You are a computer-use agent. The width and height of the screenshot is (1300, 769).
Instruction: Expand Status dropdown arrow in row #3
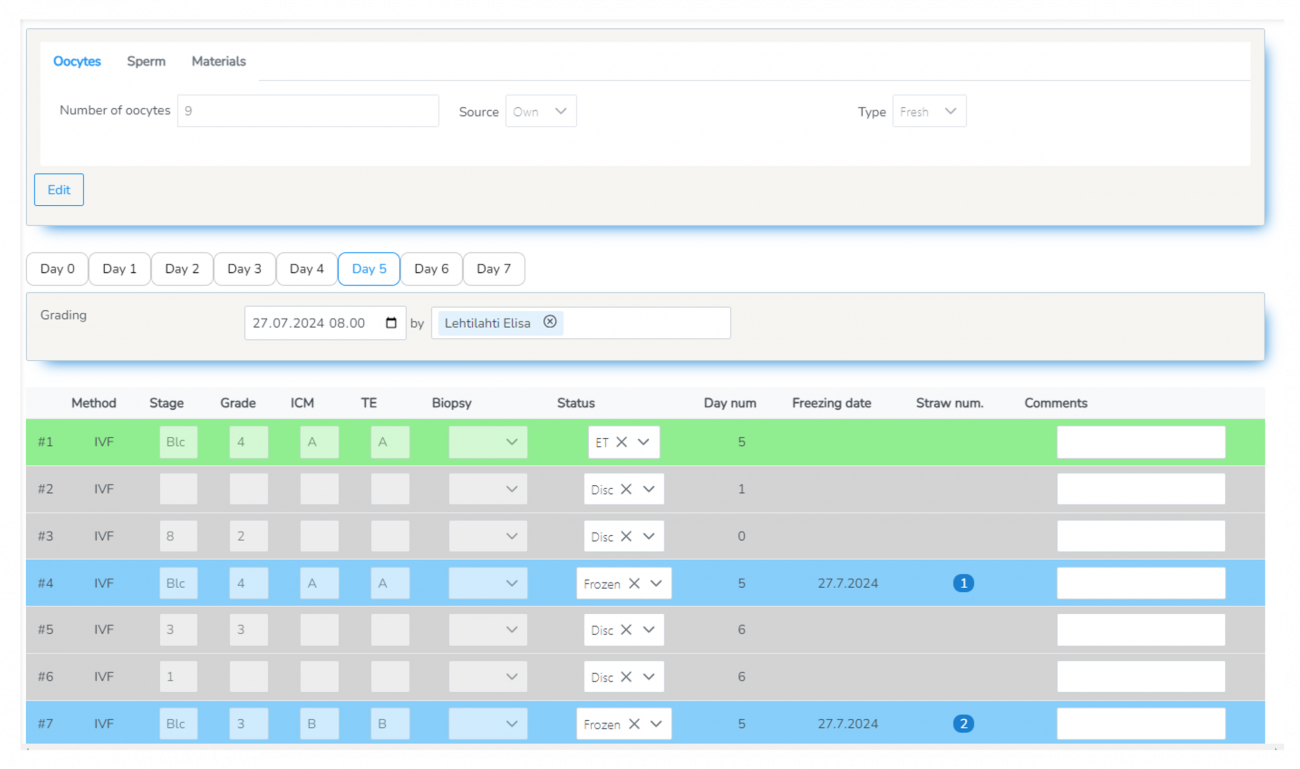[x=649, y=536]
